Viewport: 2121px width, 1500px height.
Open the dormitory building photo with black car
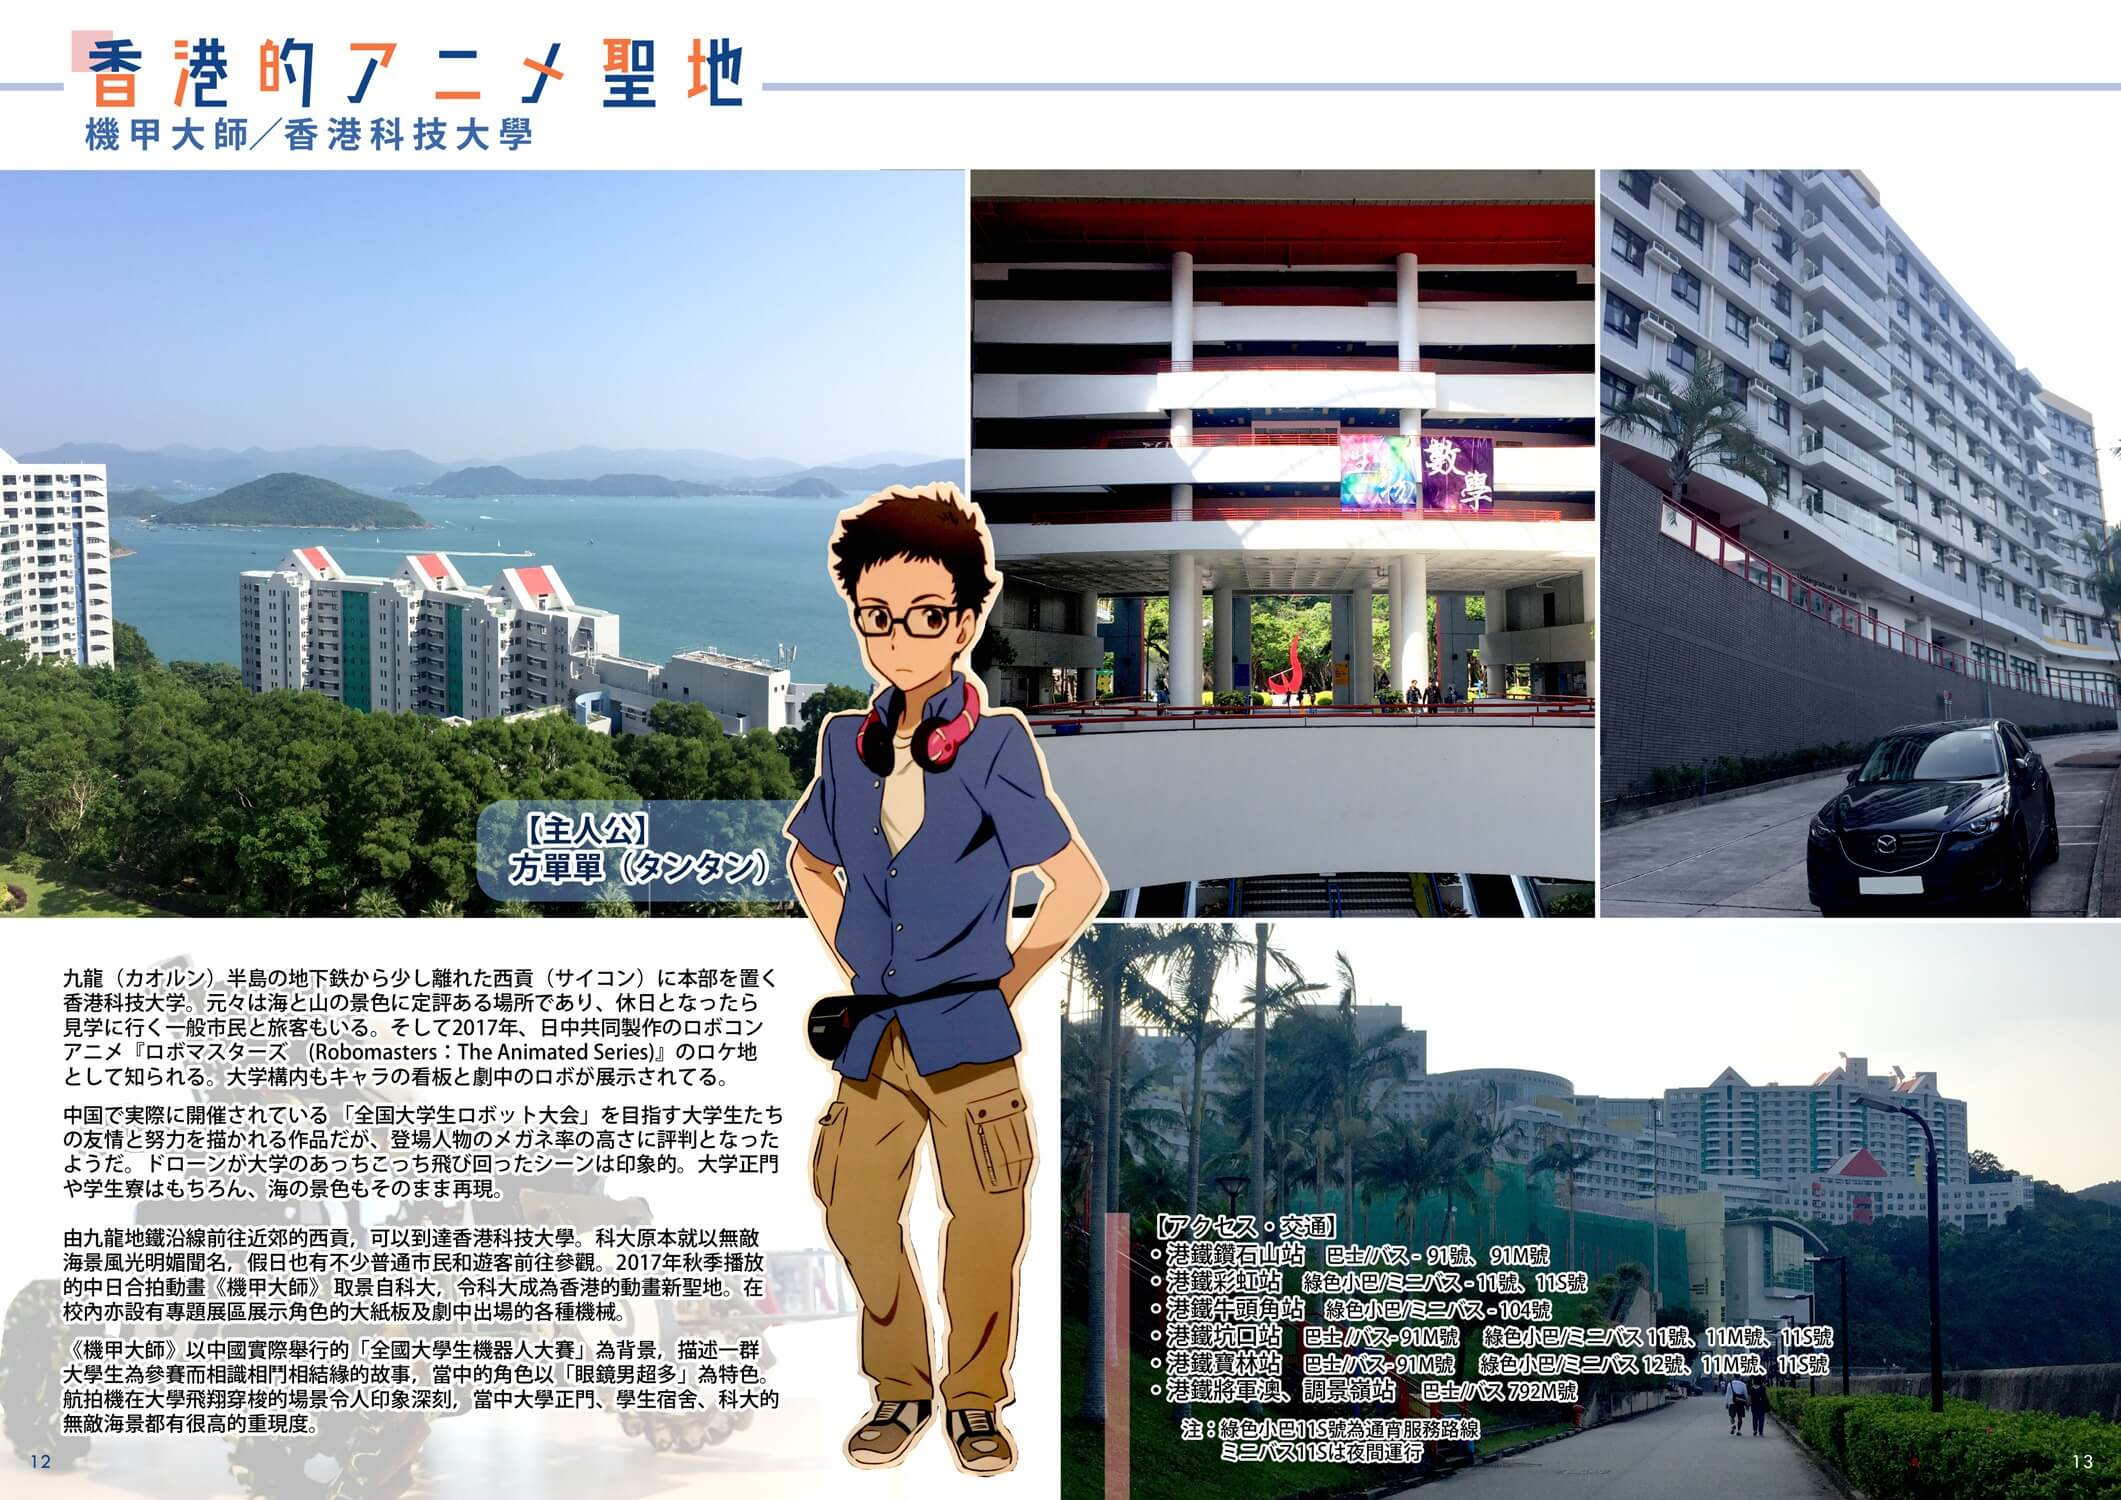[1860, 543]
